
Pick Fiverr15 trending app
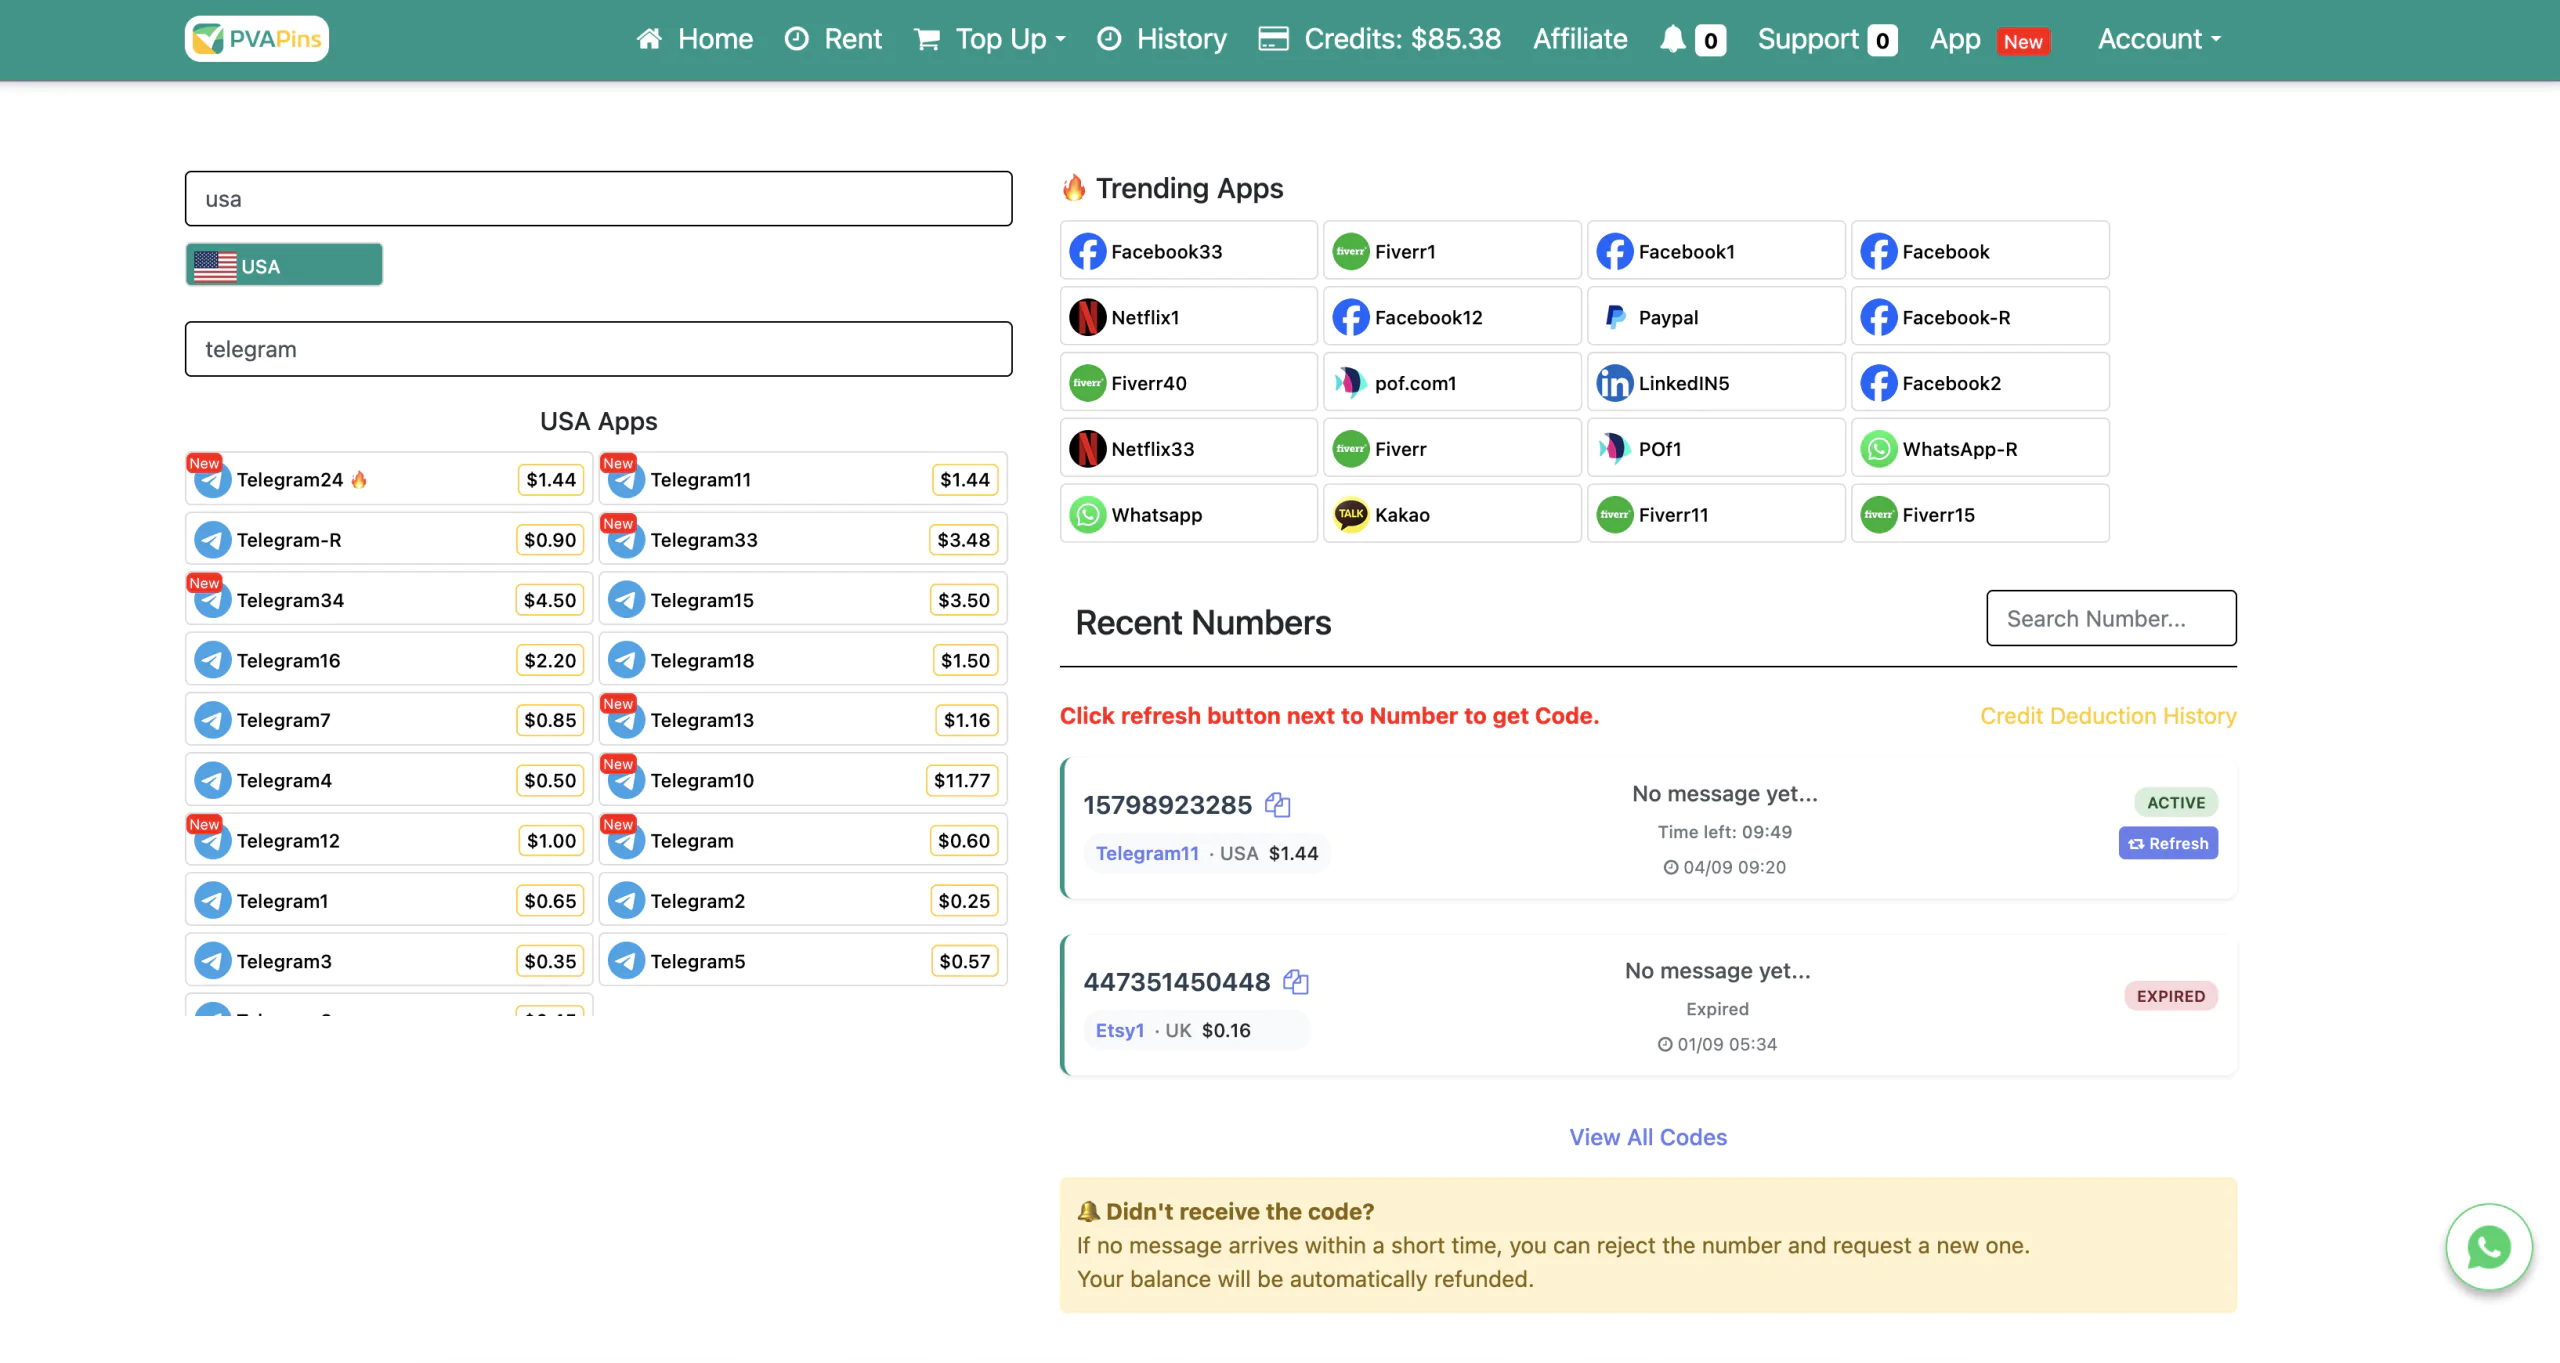pos(1980,515)
